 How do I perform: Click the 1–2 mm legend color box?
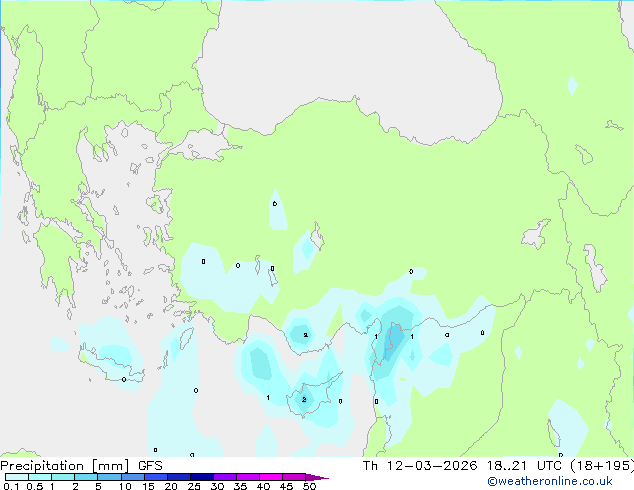(x=63, y=477)
